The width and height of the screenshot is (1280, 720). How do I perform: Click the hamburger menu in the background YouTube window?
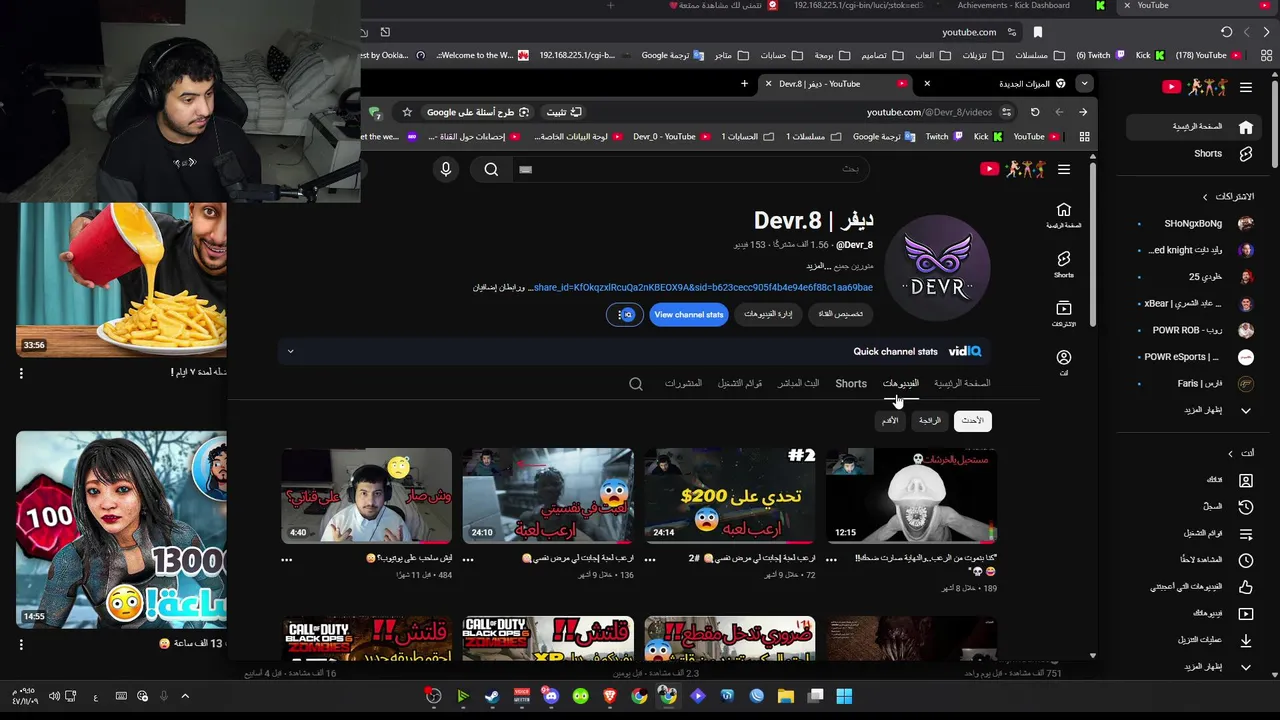[x=1246, y=87]
